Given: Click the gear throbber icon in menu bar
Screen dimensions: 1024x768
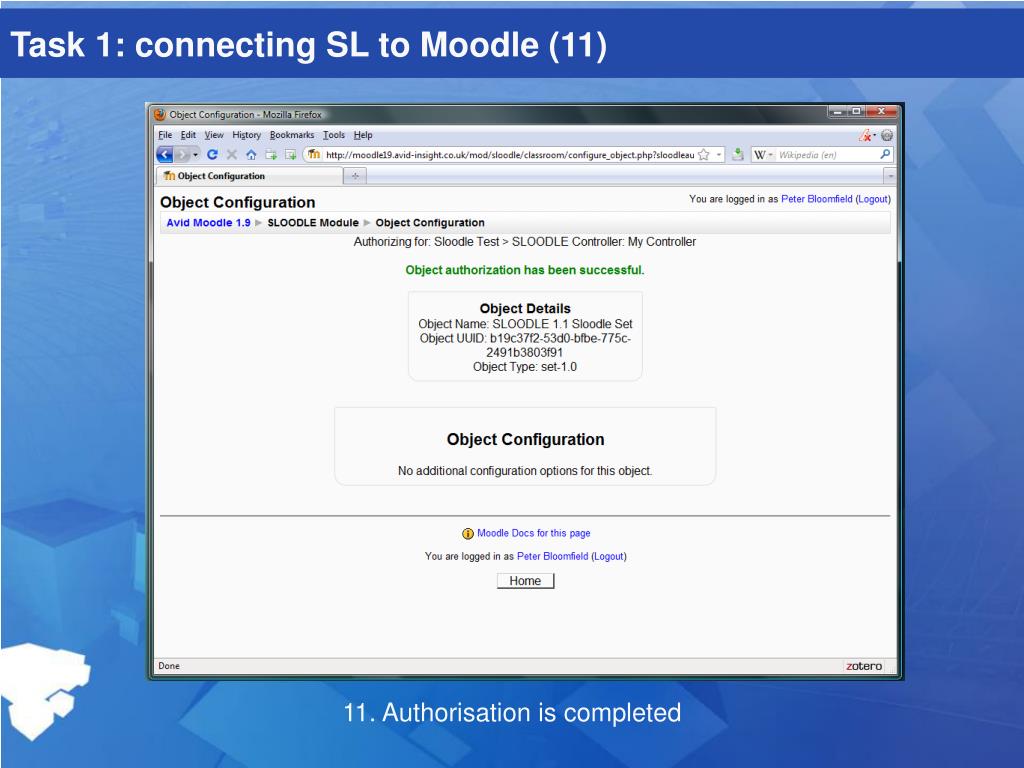Looking at the screenshot, I should 887,135.
